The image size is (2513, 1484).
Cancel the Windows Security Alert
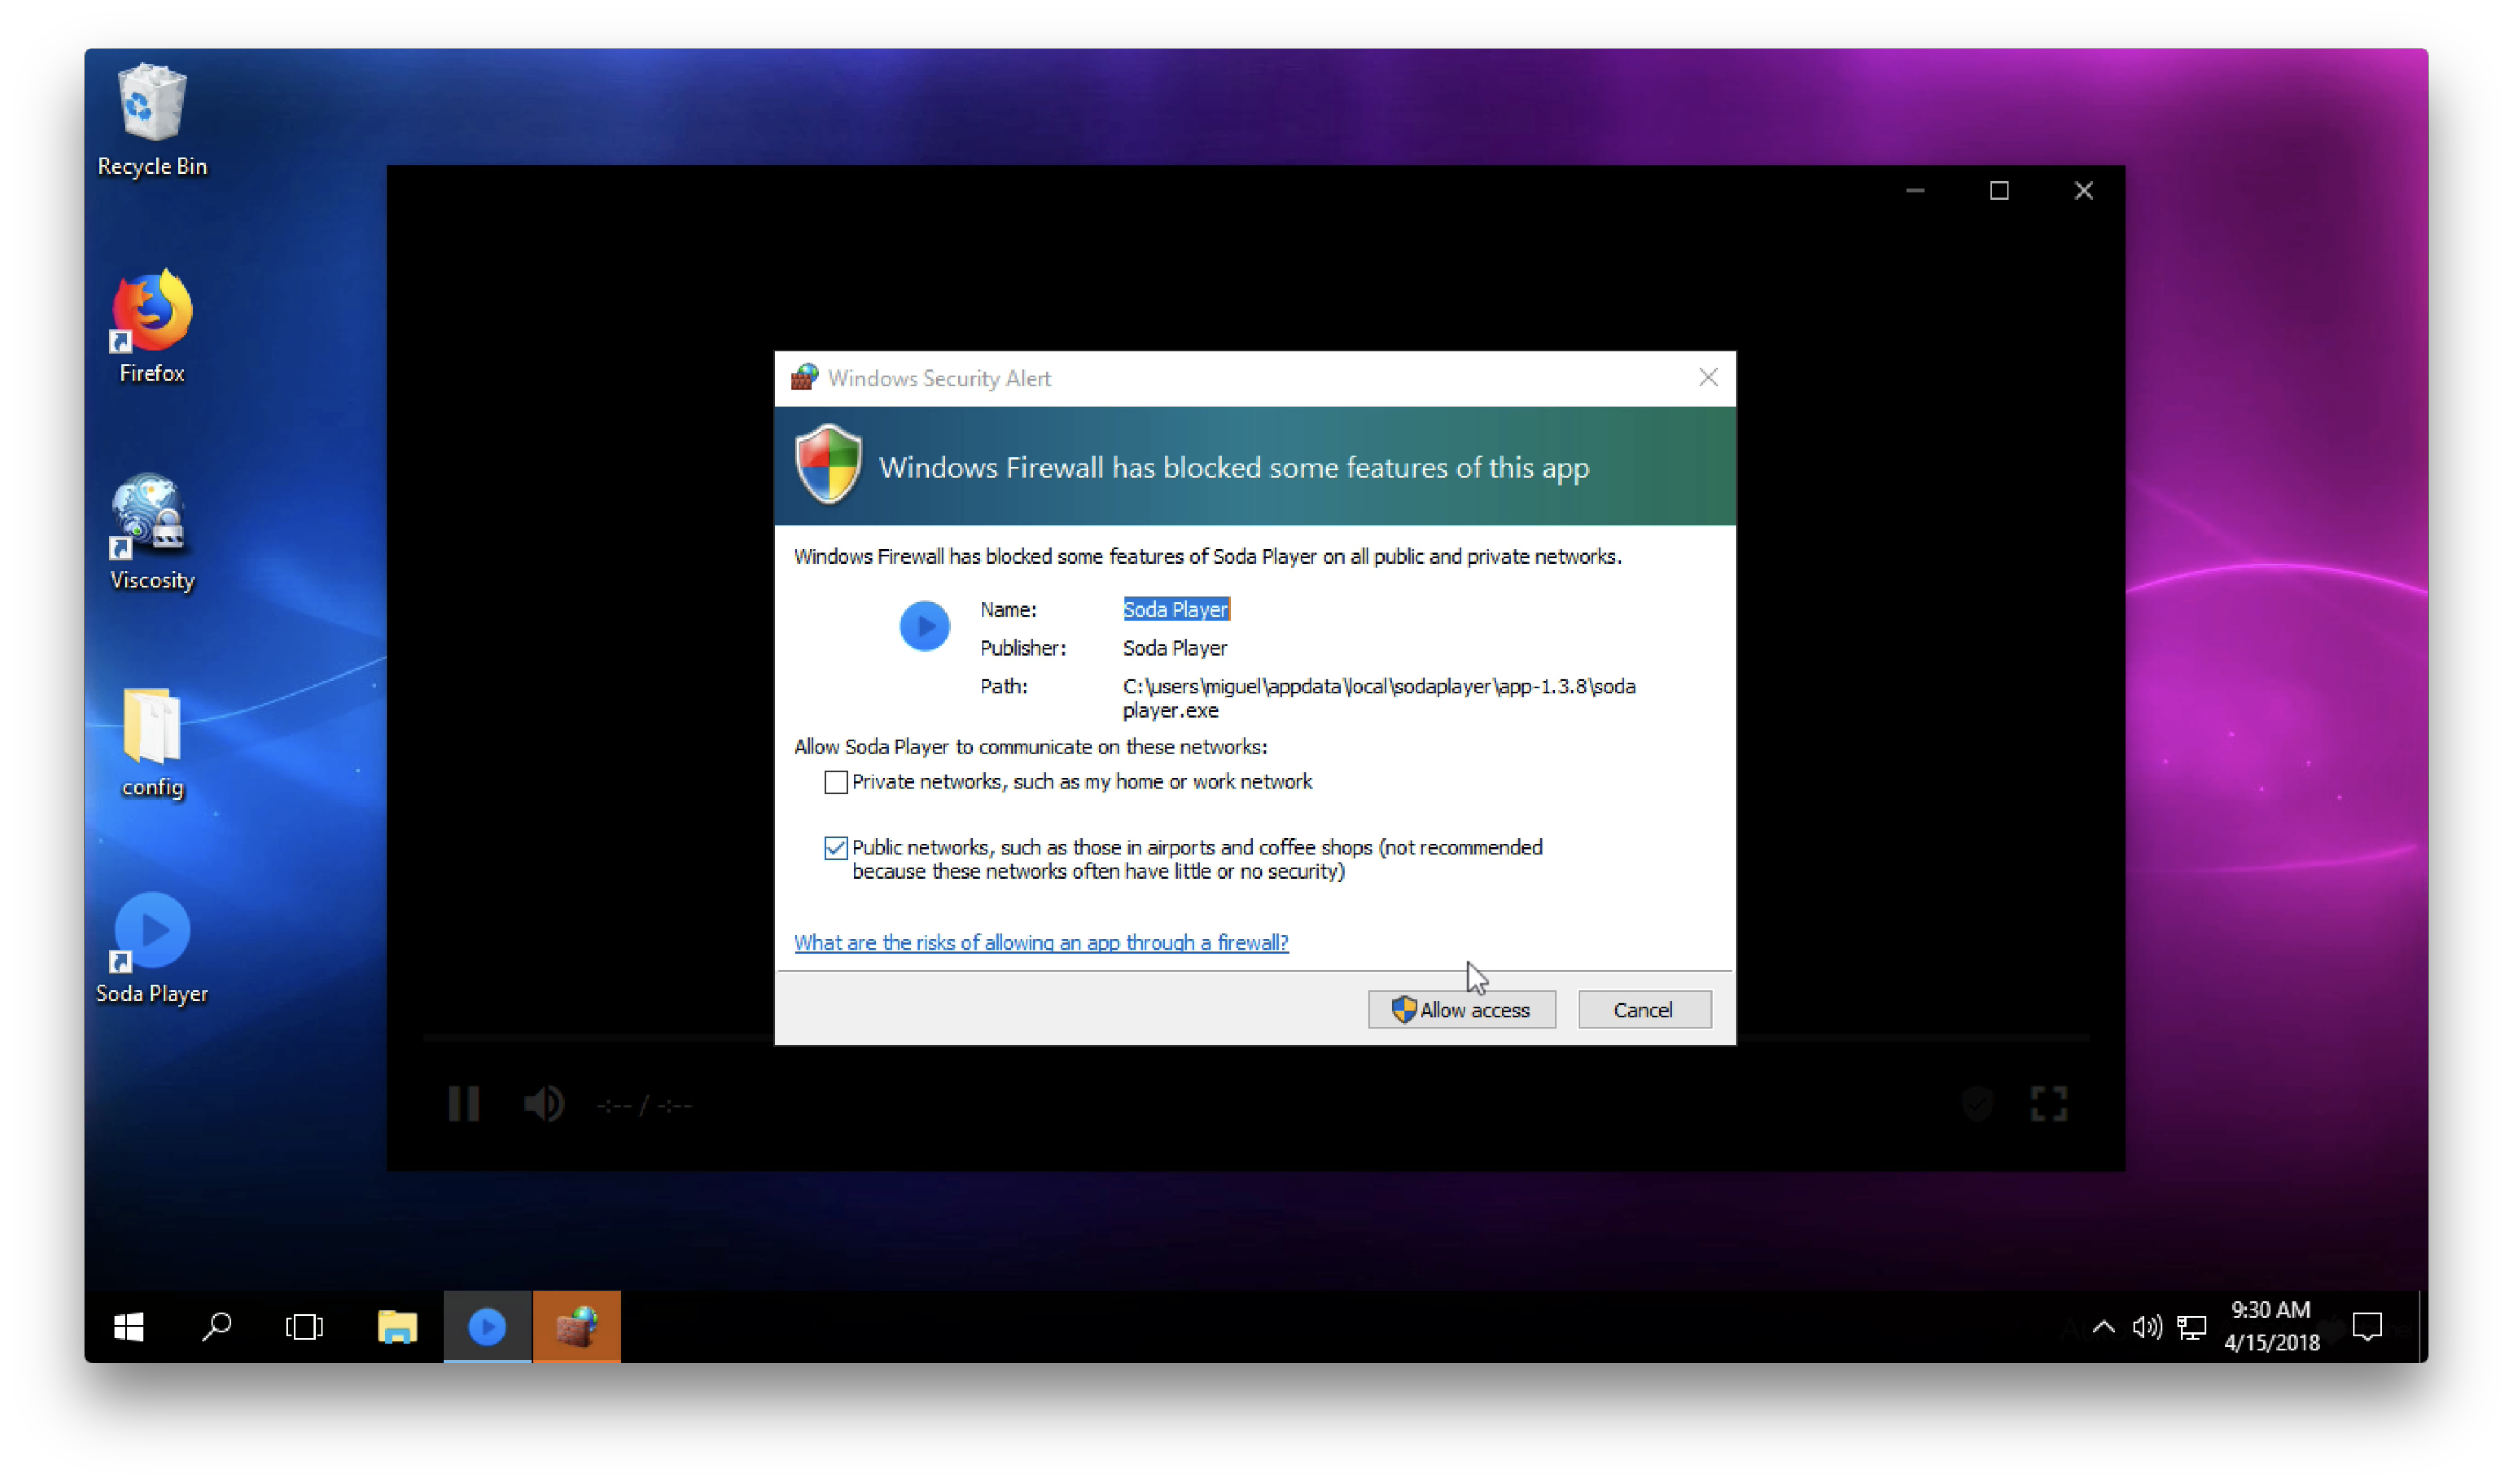click(1644, 1010)
